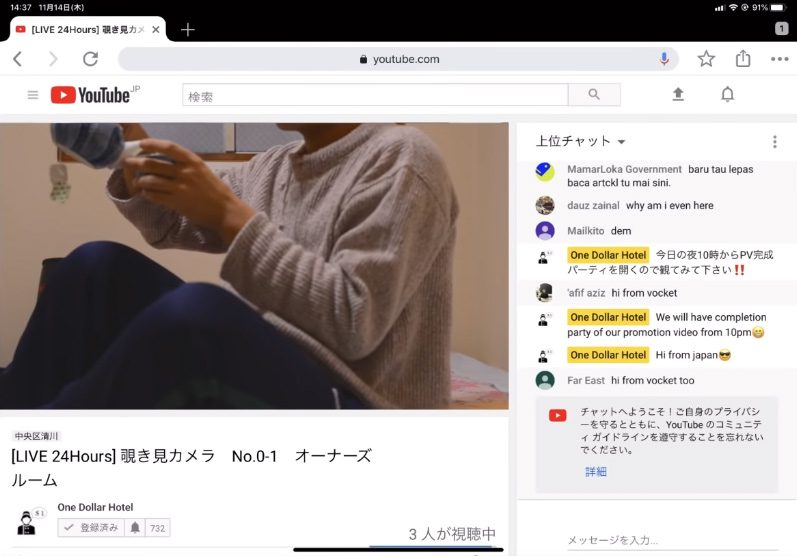Click 'afif aziz avatar in chat
The width and height of the screenshot is (797, 556).
tap(545, 293)
